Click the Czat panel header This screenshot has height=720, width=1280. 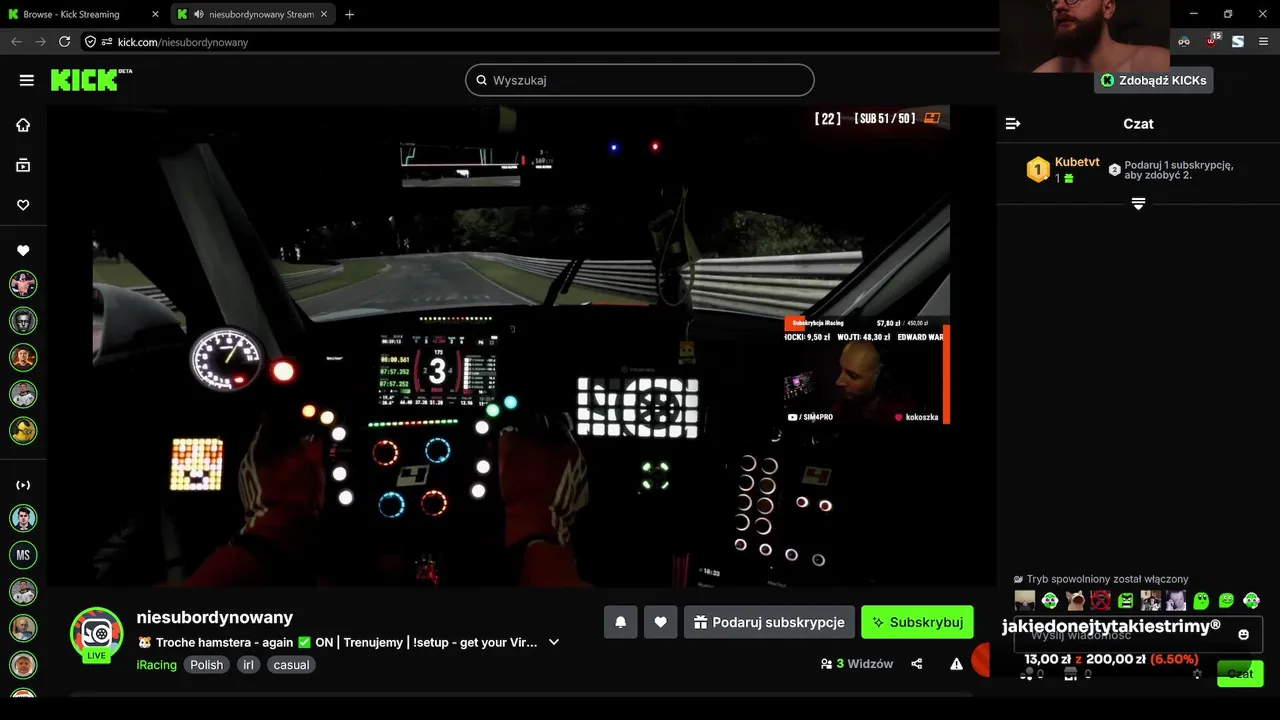click(x=1138, y=124)
